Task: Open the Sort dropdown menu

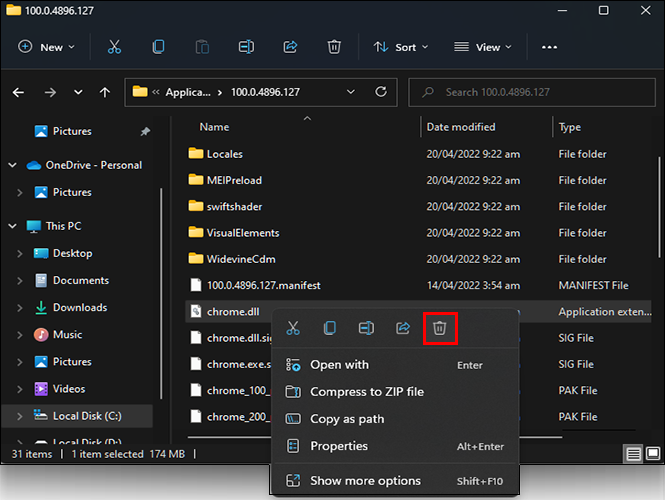Action: (x=400, y=47)
